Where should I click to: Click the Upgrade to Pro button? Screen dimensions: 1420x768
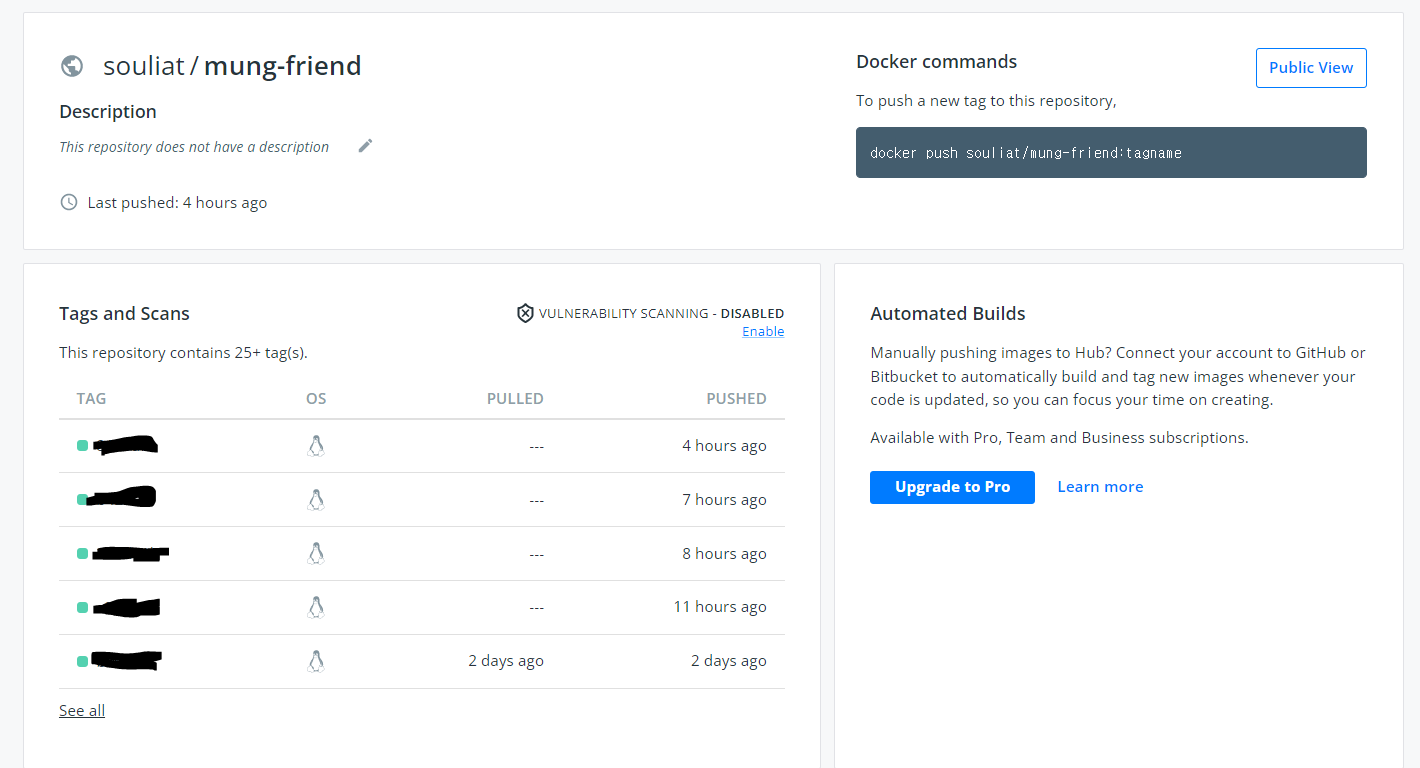tap(952, 487)
